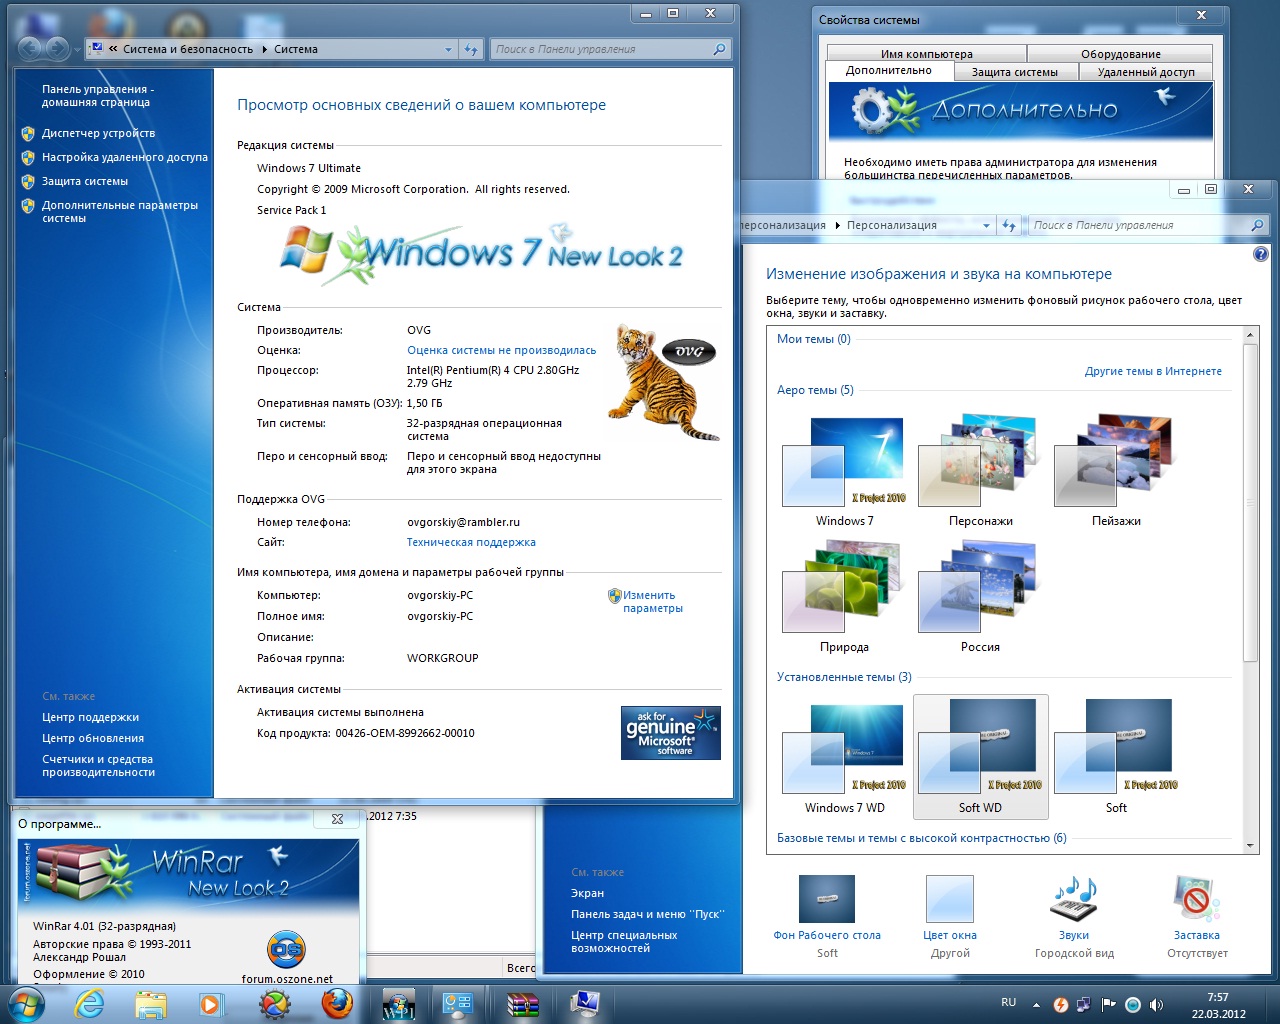The width and height of the screenshot is (1280, 1024).
Task: Open 'Панель задач и меню Пуск' link
Action: [647, 914]
